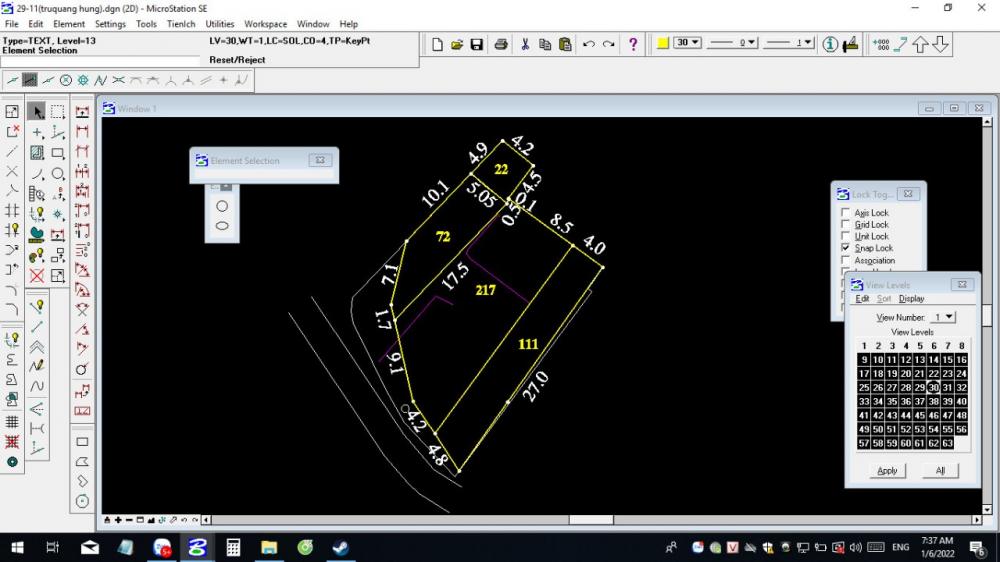The height and width of the screenshot is (562, 1000).
Task: Click the Apply button in View Levels
Action: pos(887,470)
